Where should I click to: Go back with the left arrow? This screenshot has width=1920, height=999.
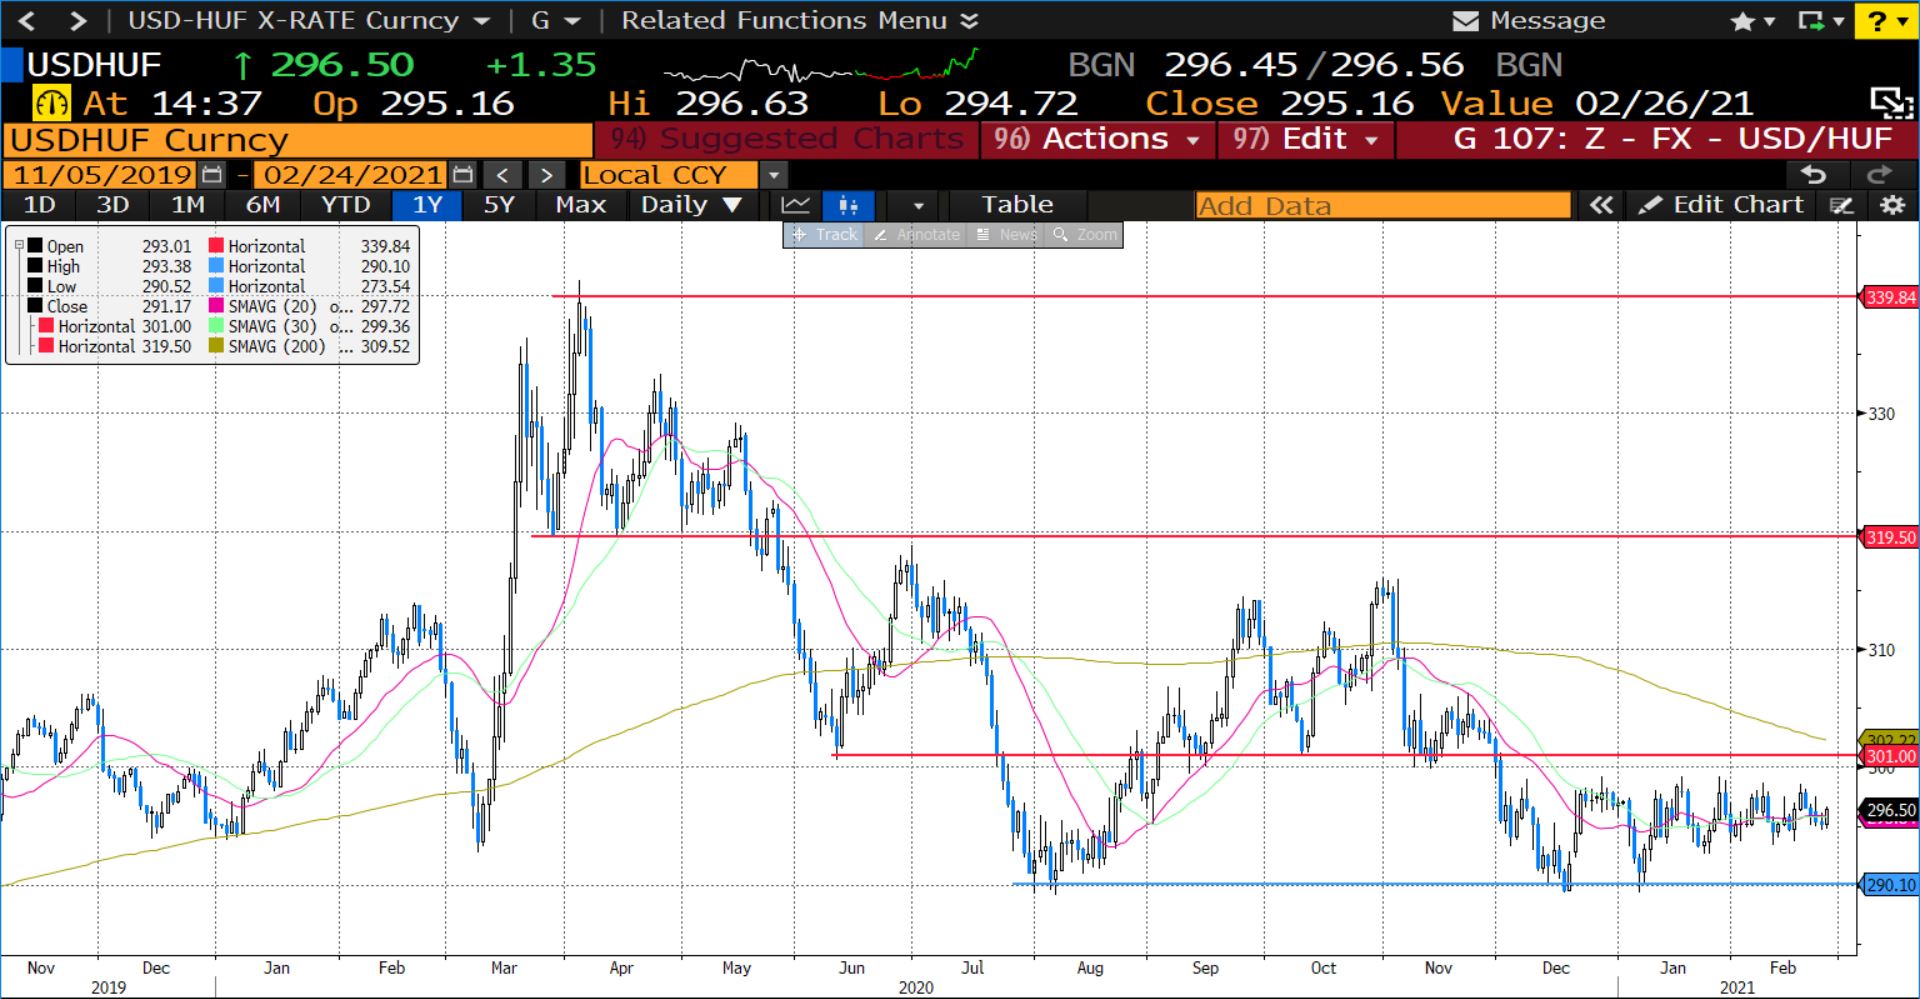coord(27,20)
